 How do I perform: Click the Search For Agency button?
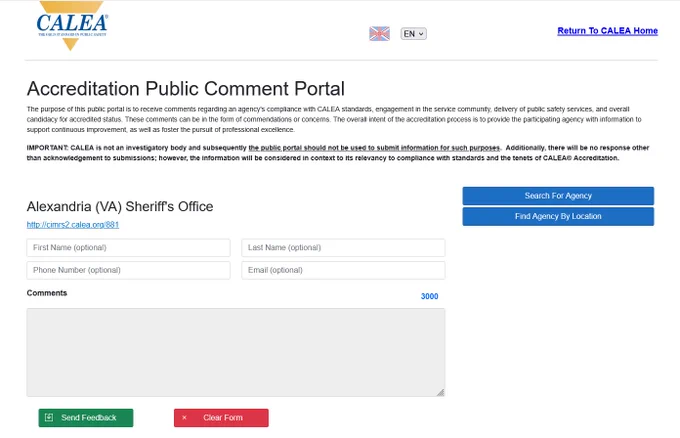(x=558, y=196)
